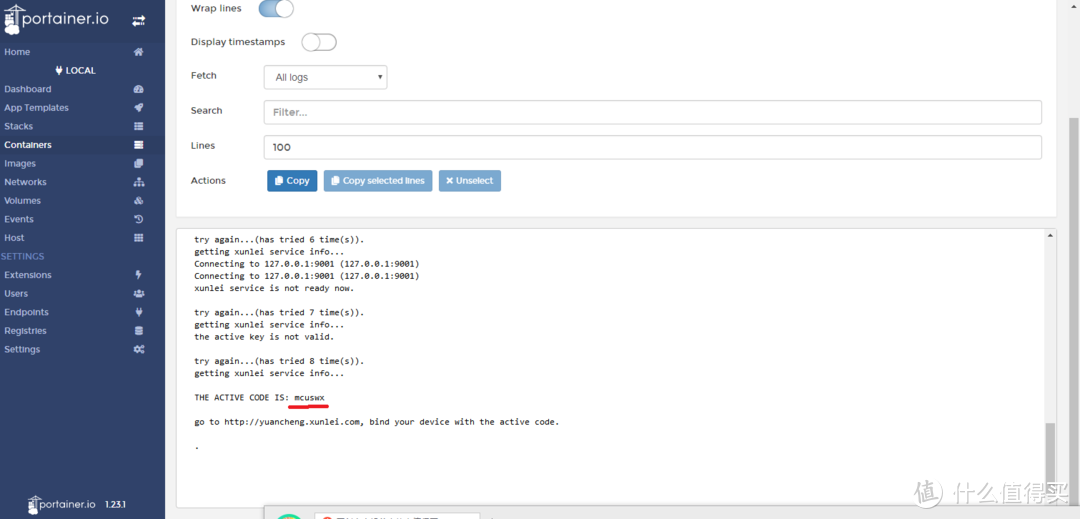Click the Unselect button

[470, 181]
